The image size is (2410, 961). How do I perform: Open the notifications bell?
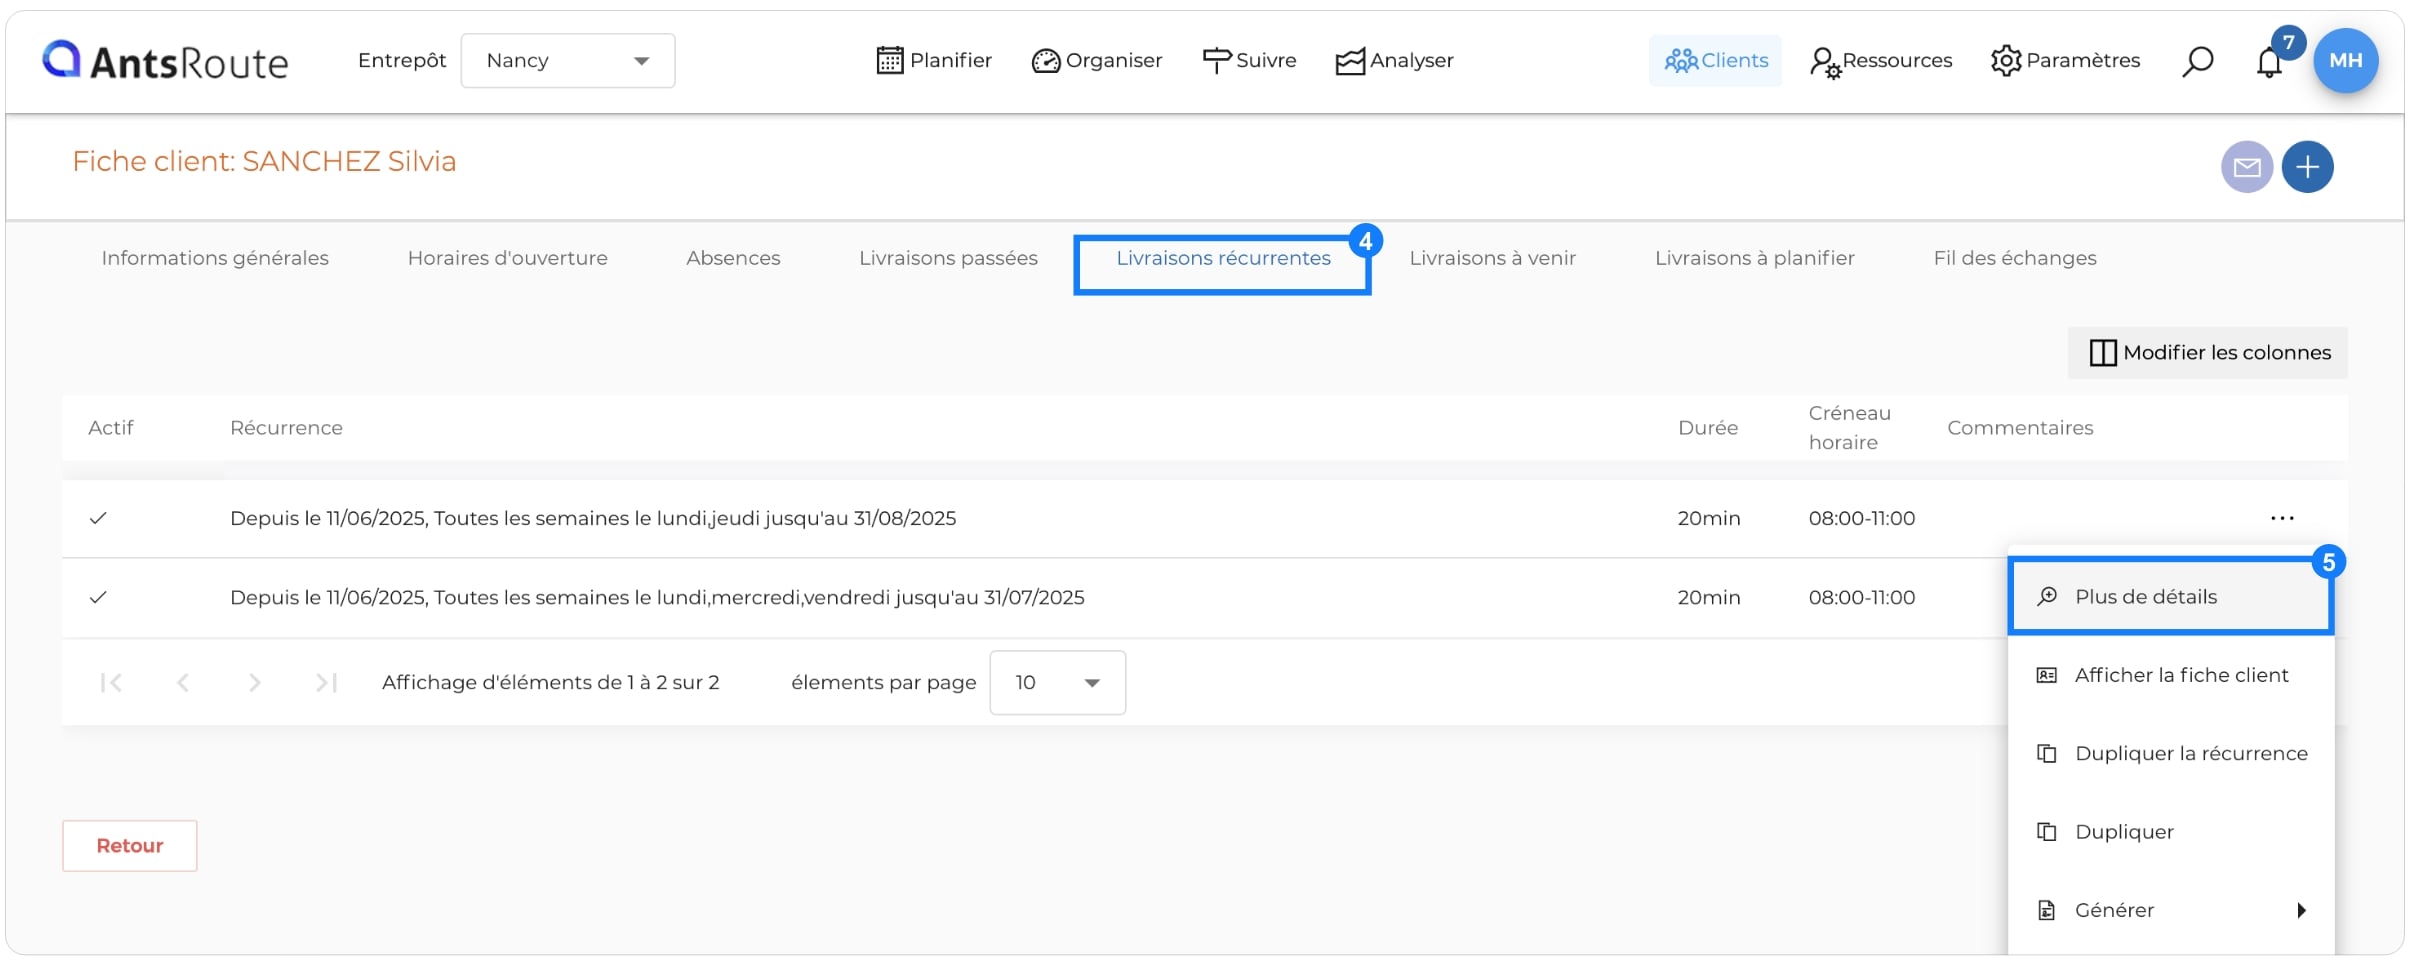(x=2269, y=62)
